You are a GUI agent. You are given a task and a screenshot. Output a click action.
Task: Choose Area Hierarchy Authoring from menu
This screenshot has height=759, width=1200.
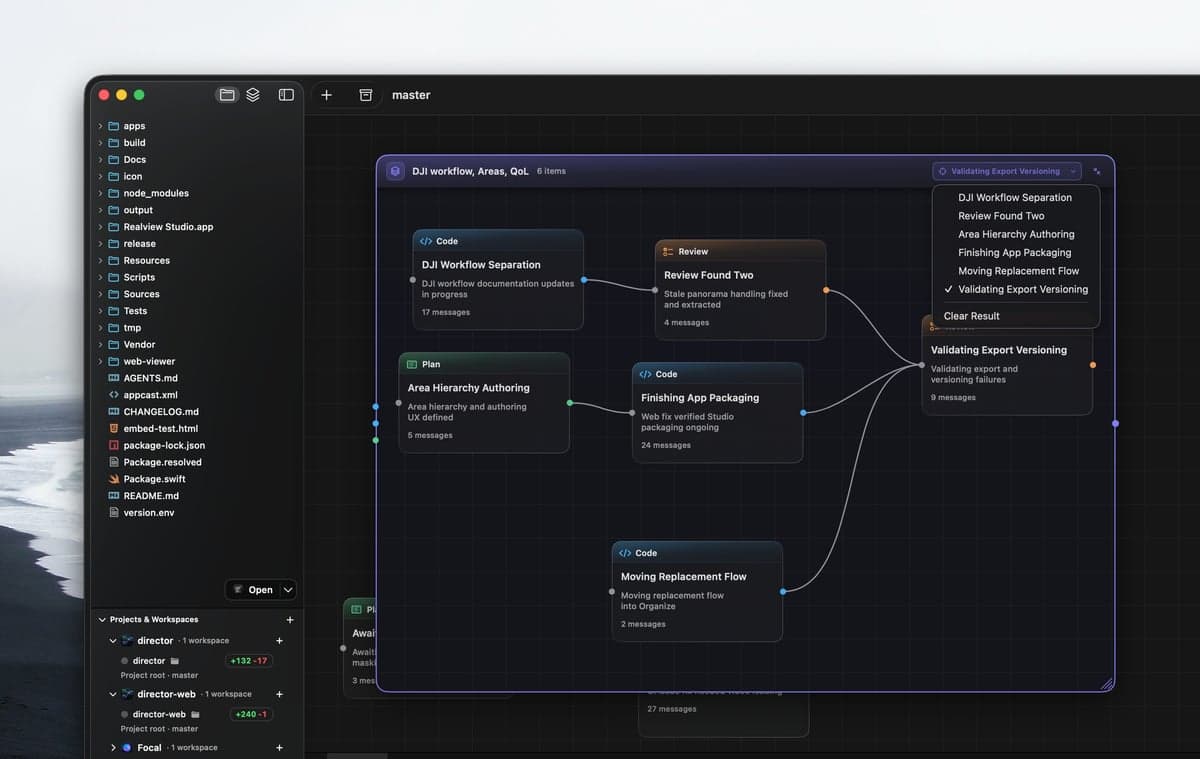point(1016,234)
